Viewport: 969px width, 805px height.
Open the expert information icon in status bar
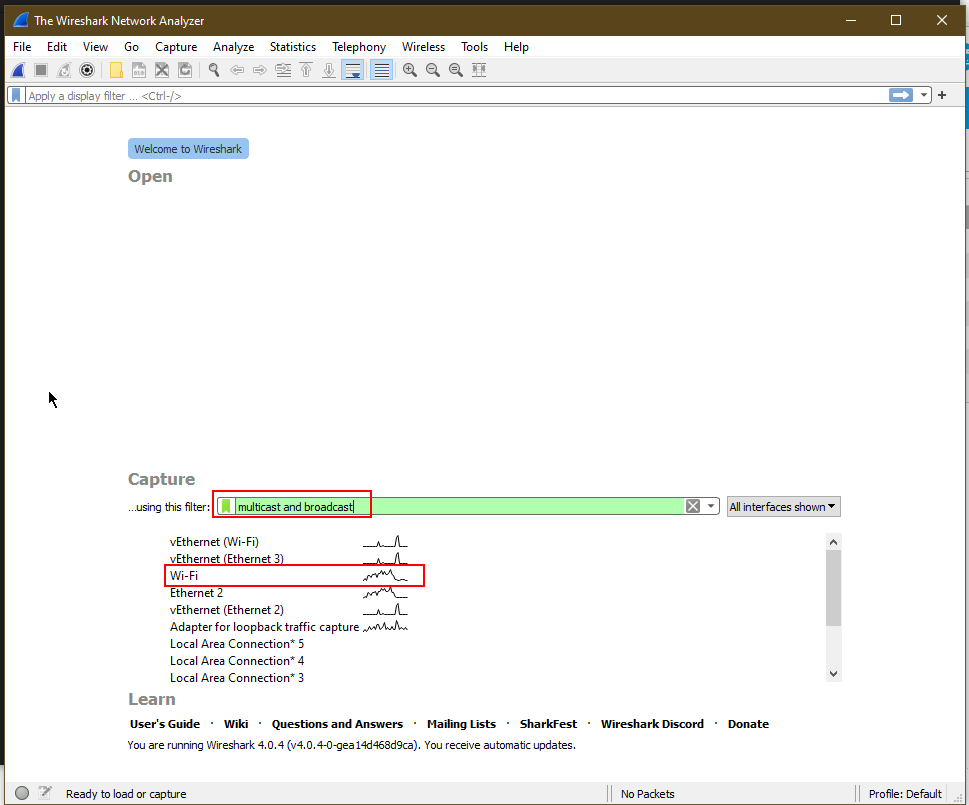[21, 792]
